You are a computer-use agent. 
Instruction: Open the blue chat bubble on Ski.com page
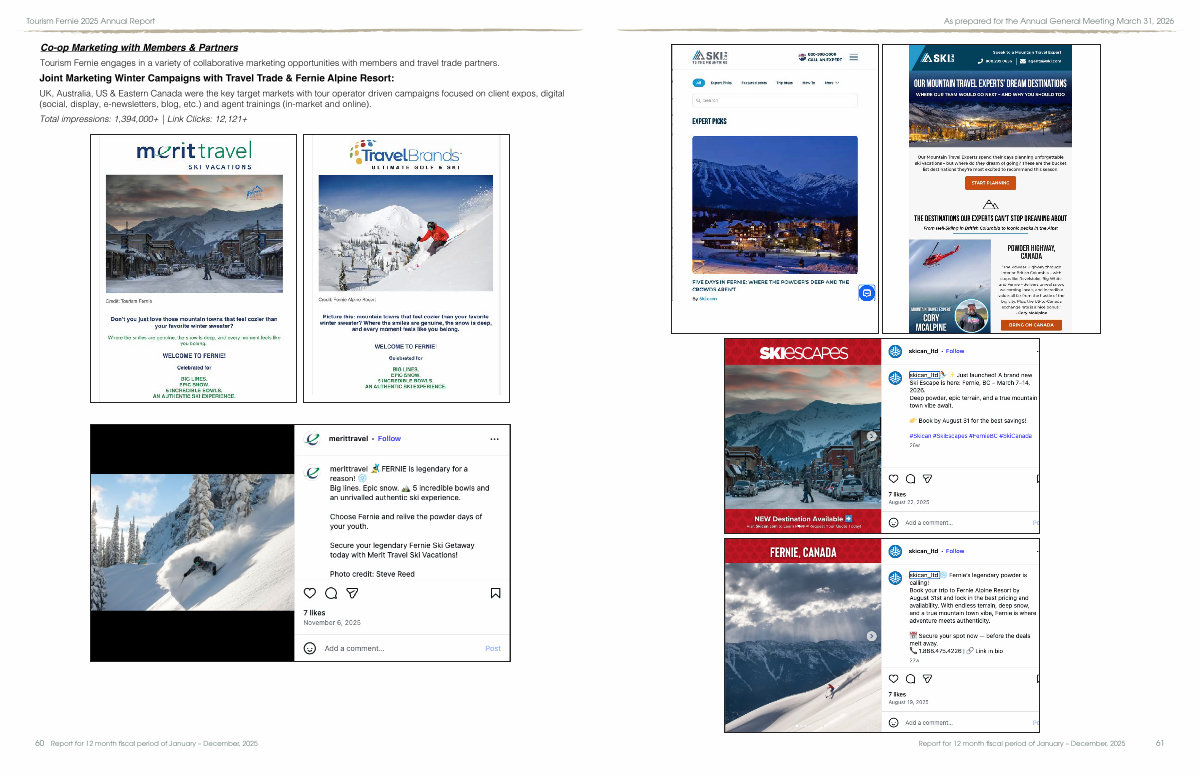tap(867, 293)
